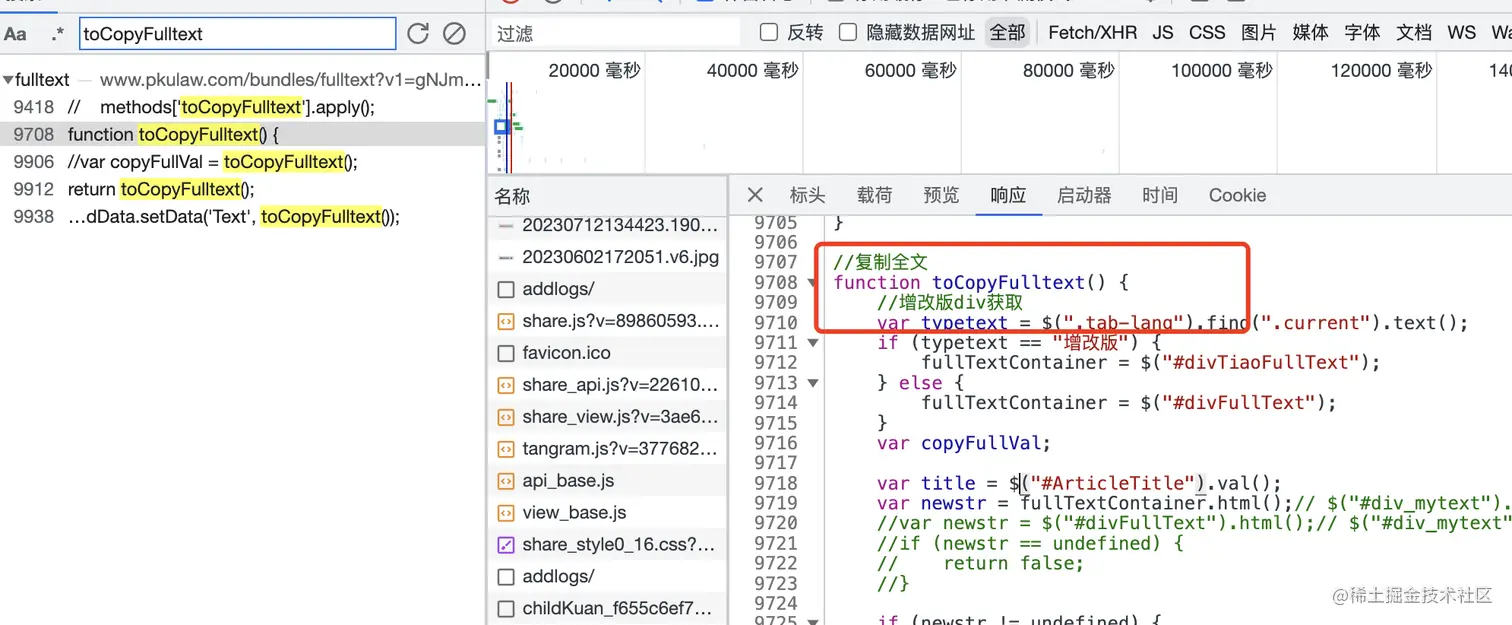The height and width of the screenshot is (625, 1512).
Task: Open search result line 9708
Action: (242, 134)
